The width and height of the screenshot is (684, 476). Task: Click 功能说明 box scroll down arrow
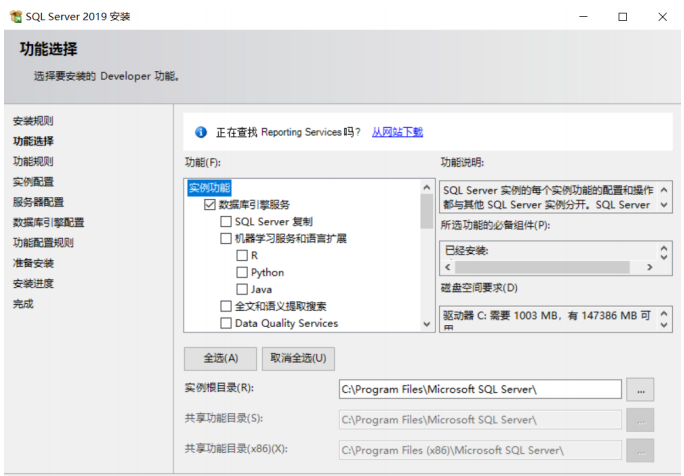(x=664, y=205)
